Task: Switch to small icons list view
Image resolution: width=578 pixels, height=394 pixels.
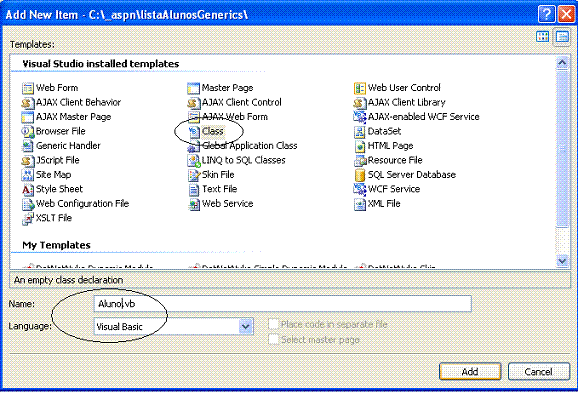Action: tap(562, 36)
